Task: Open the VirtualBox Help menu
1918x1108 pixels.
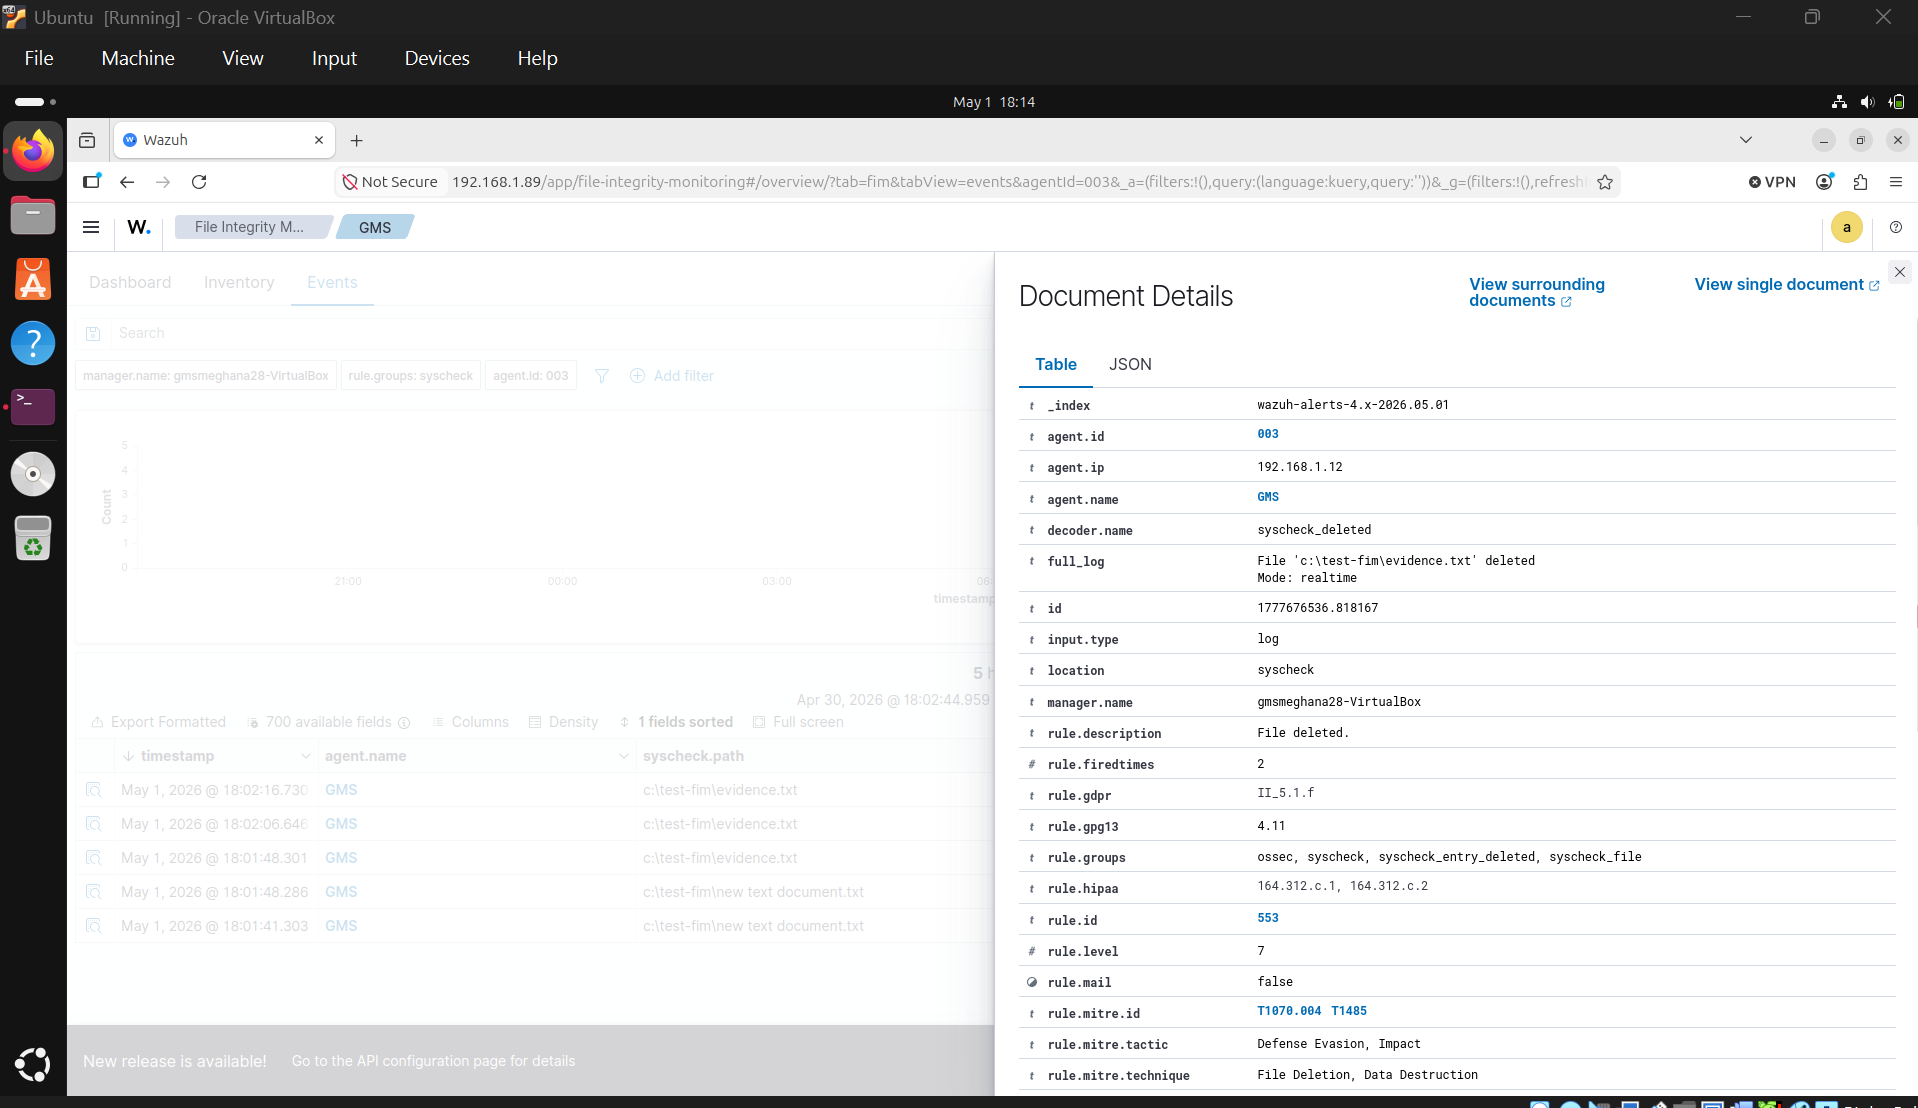Action: (537, 58)
